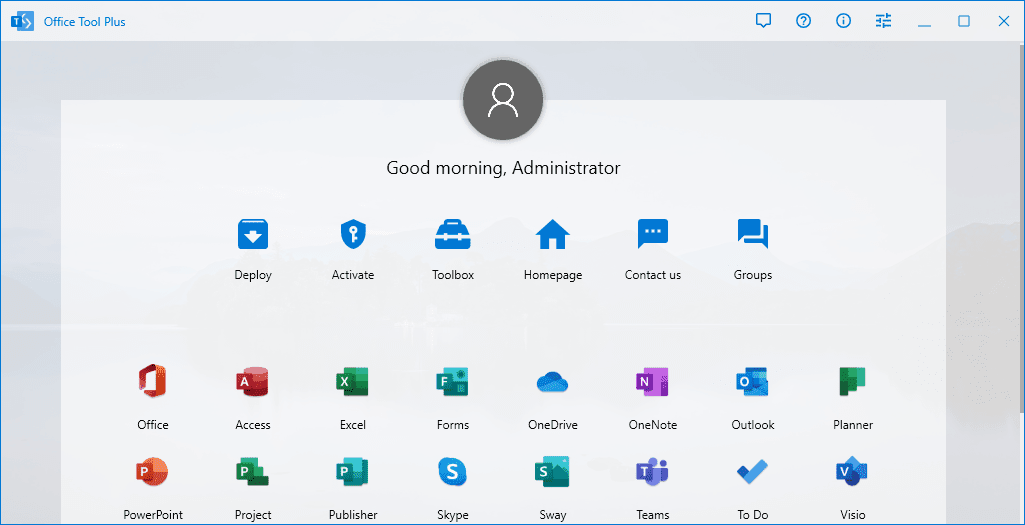Launch Excel from the app grid

coord(352,382)
